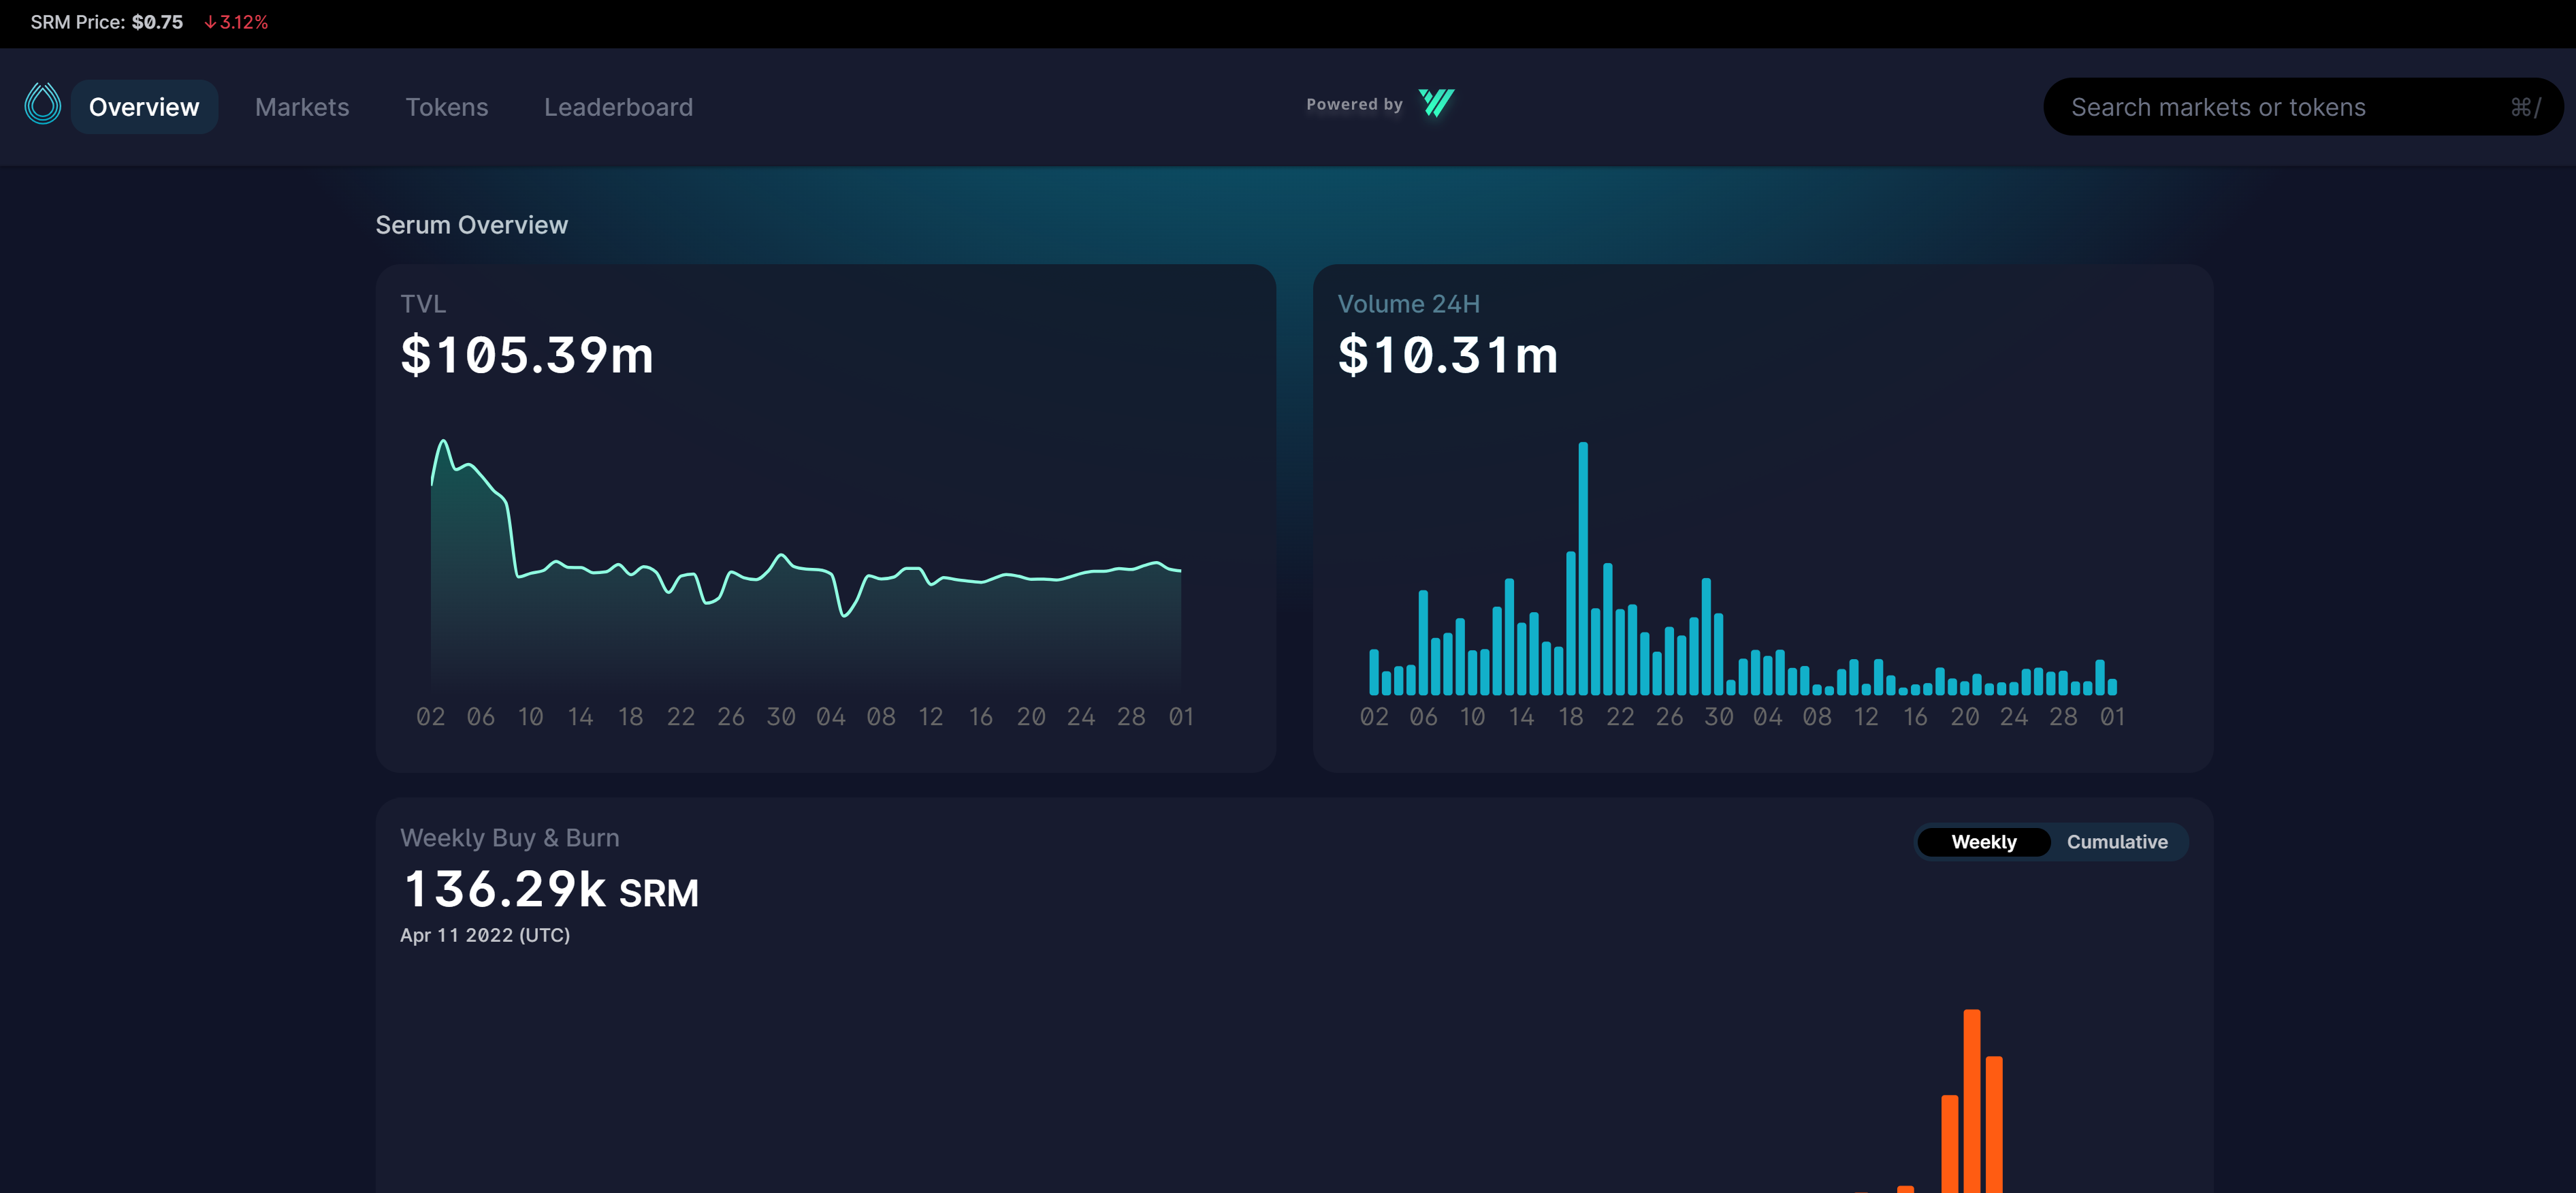
Task: Click the red downward price-change arrow
Action: (211, 21)
